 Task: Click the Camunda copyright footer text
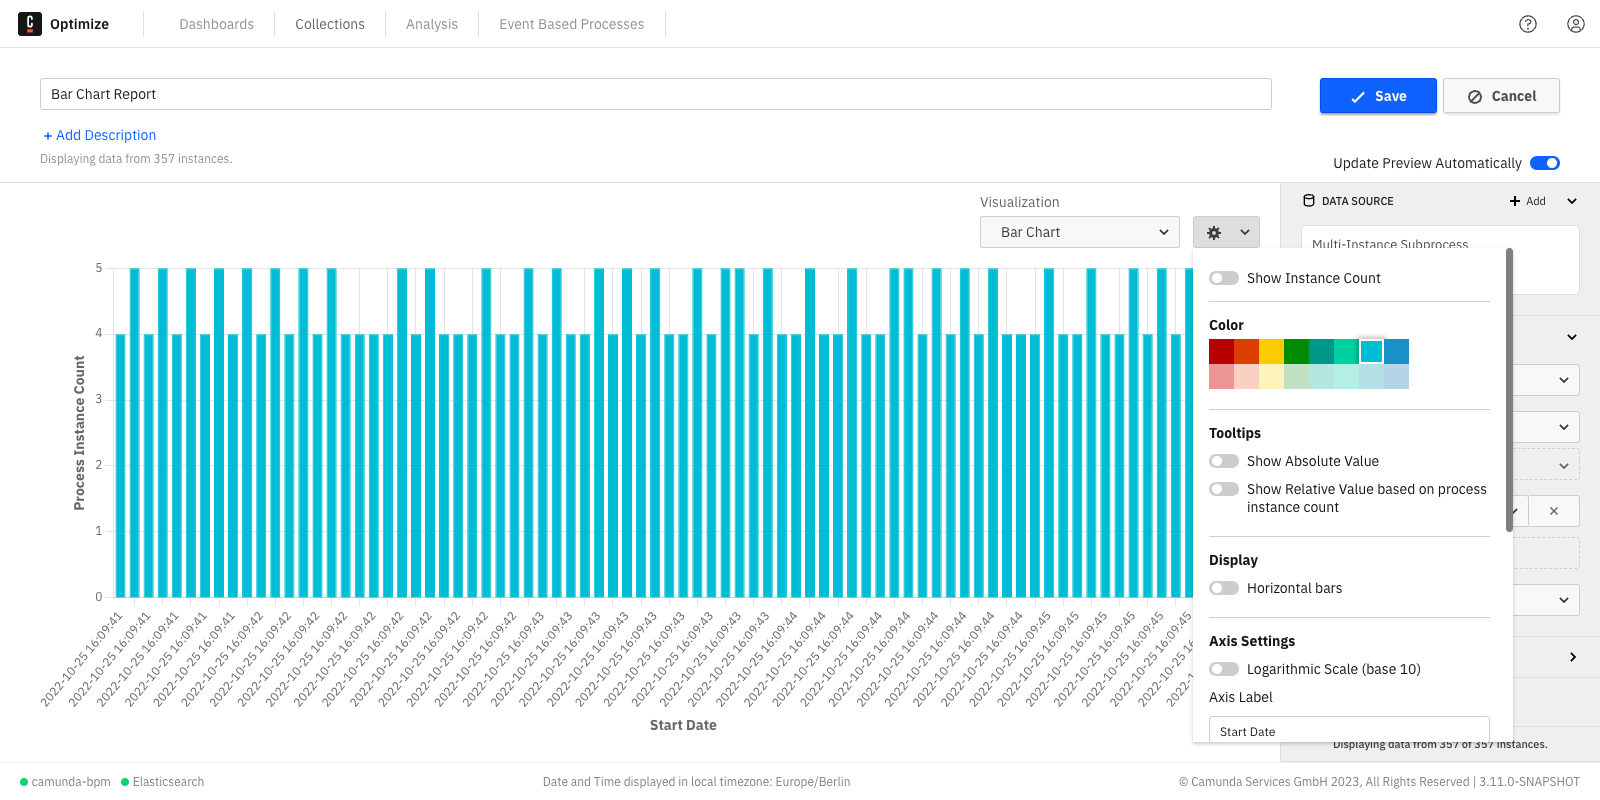1379,782
